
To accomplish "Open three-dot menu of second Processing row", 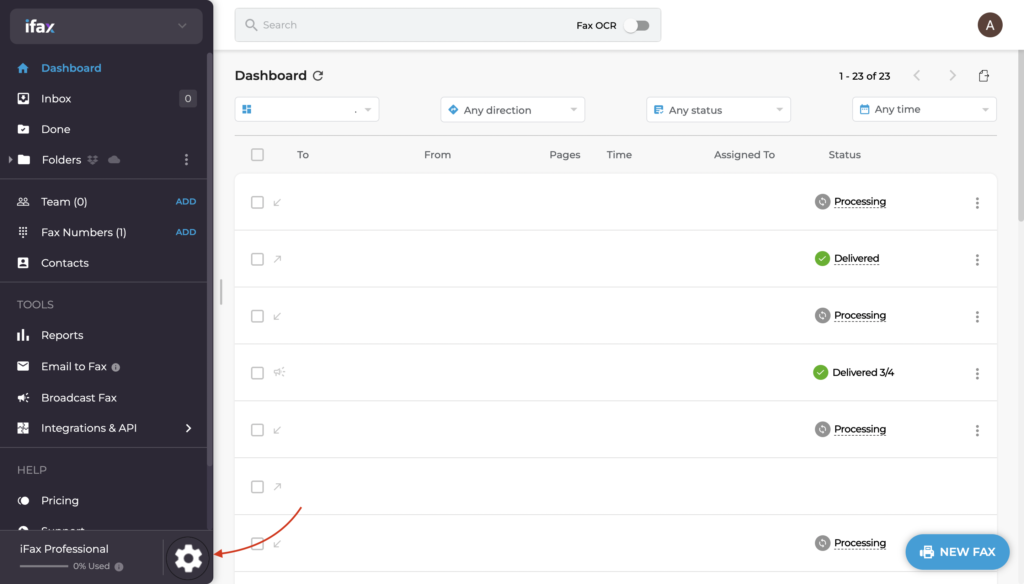I will [x=977, y=316].
